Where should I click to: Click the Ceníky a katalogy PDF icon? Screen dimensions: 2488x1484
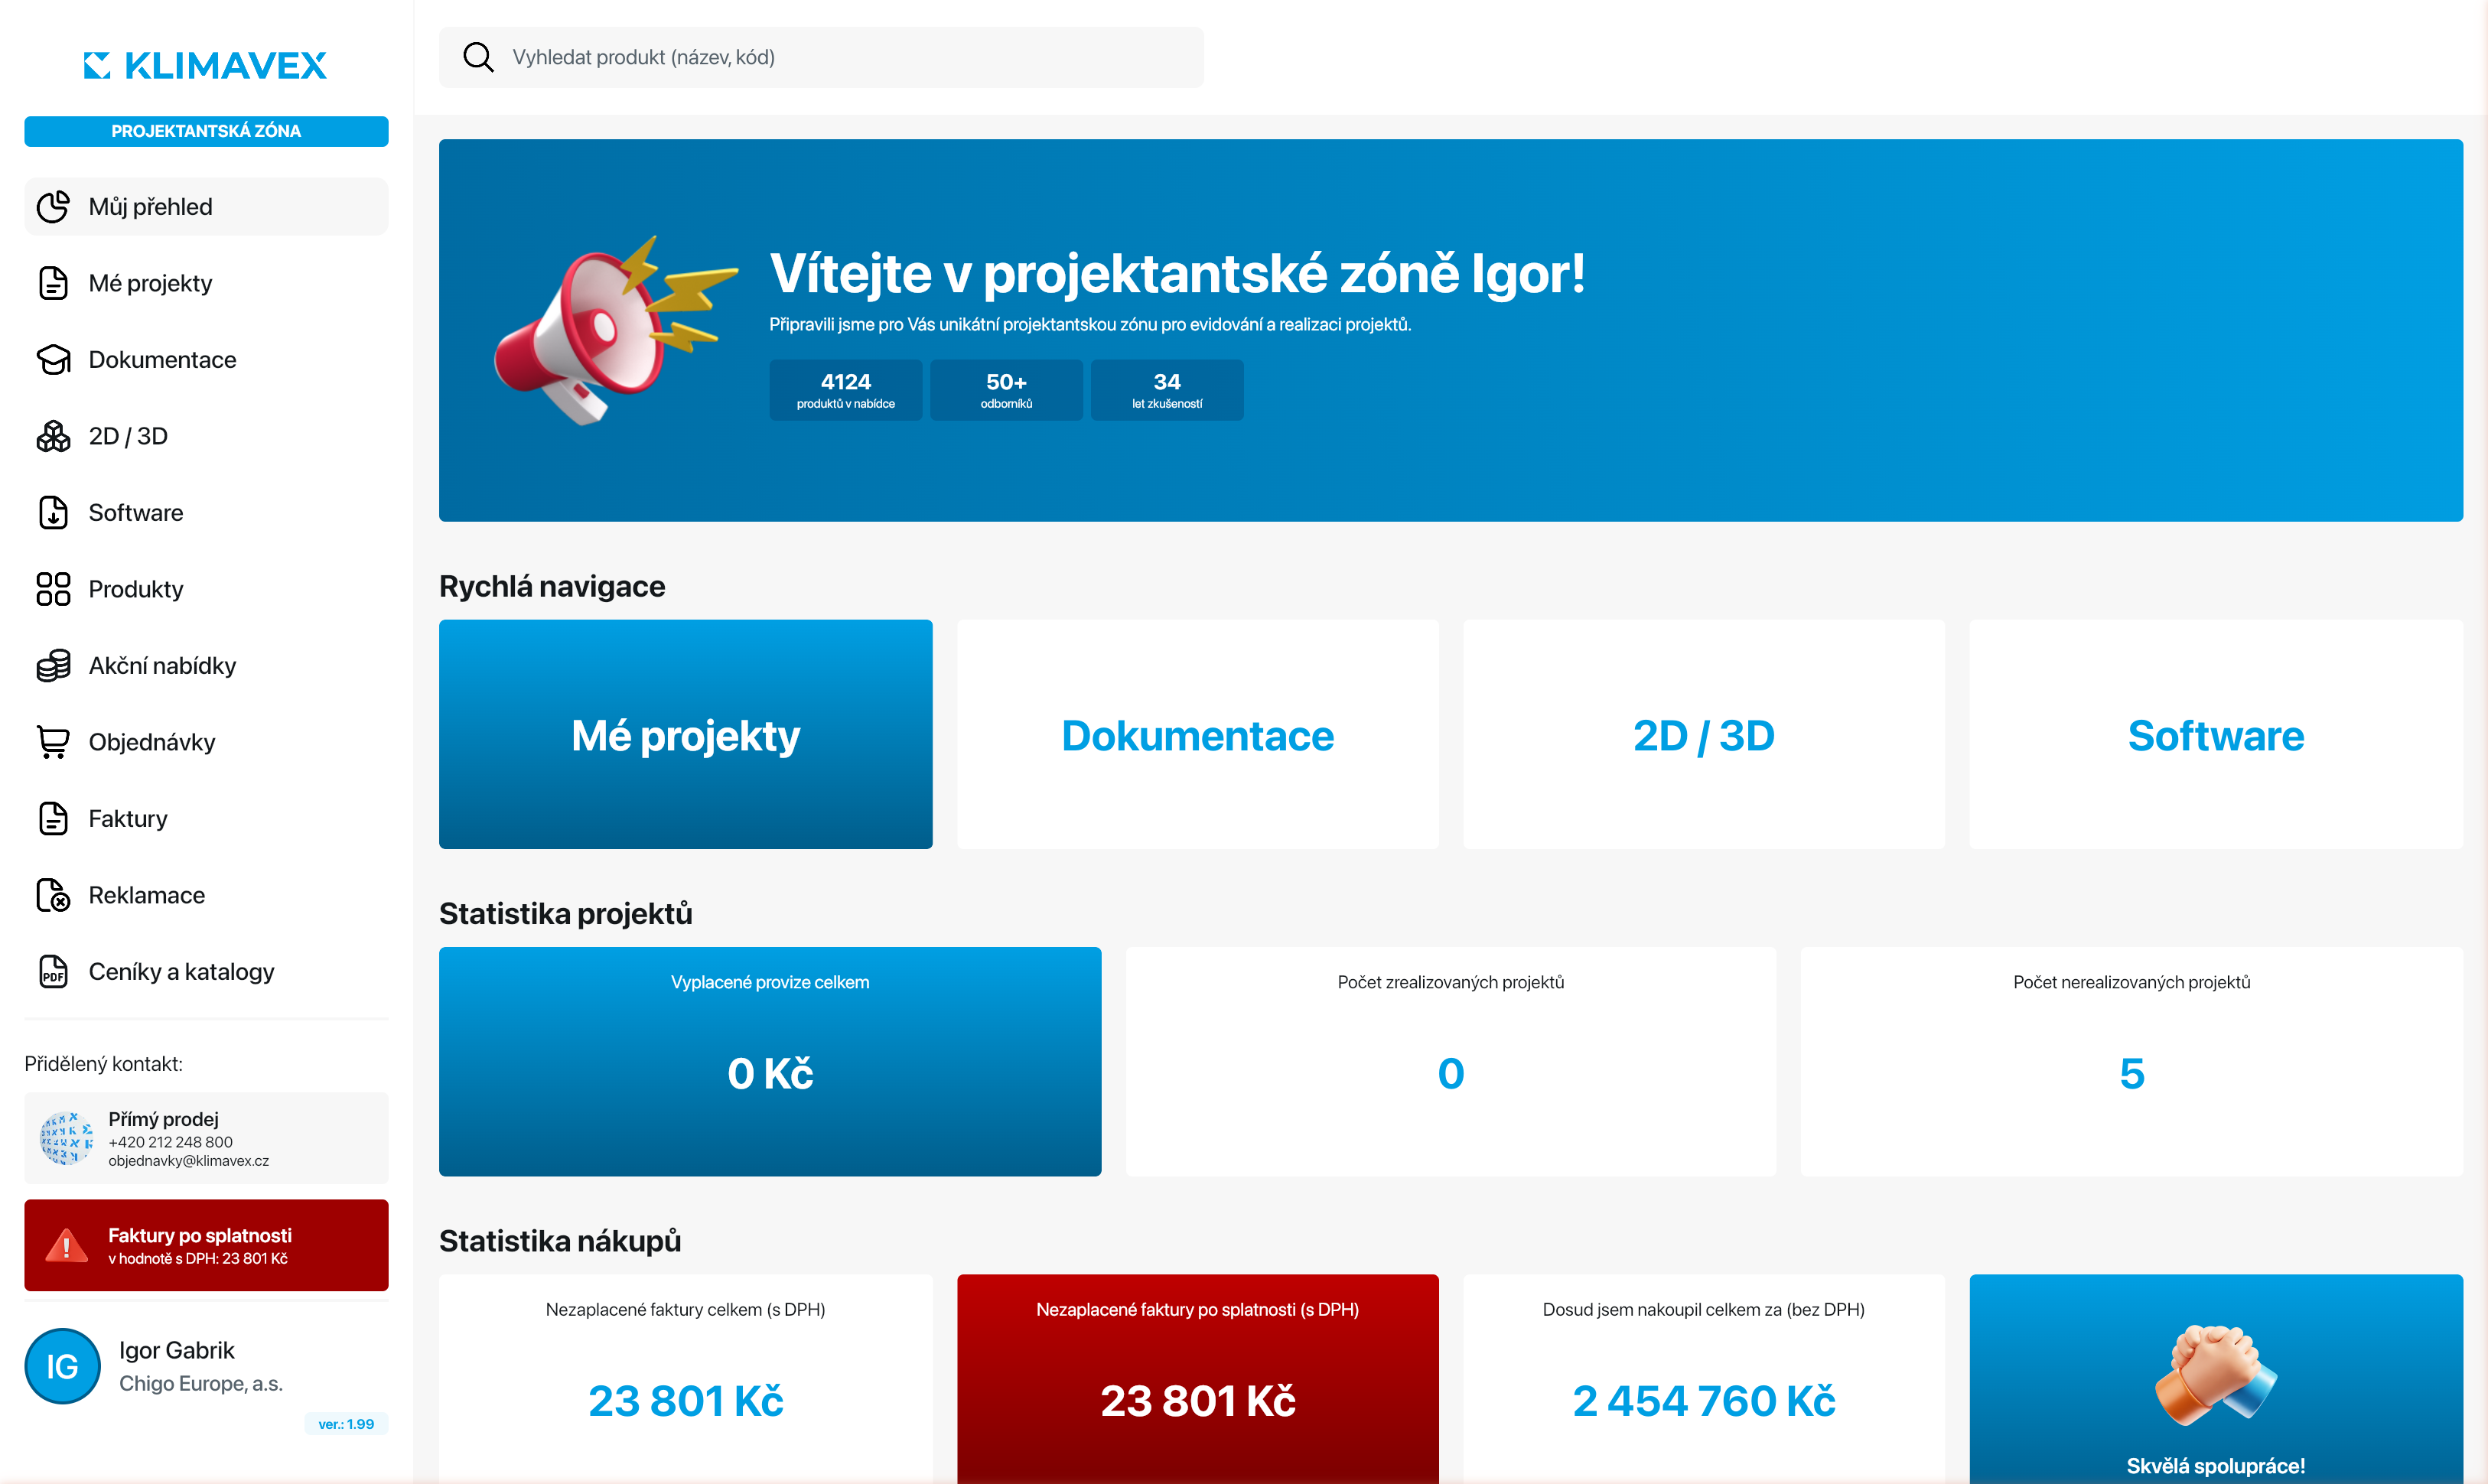pyautogui.click(x=53, y=971)
